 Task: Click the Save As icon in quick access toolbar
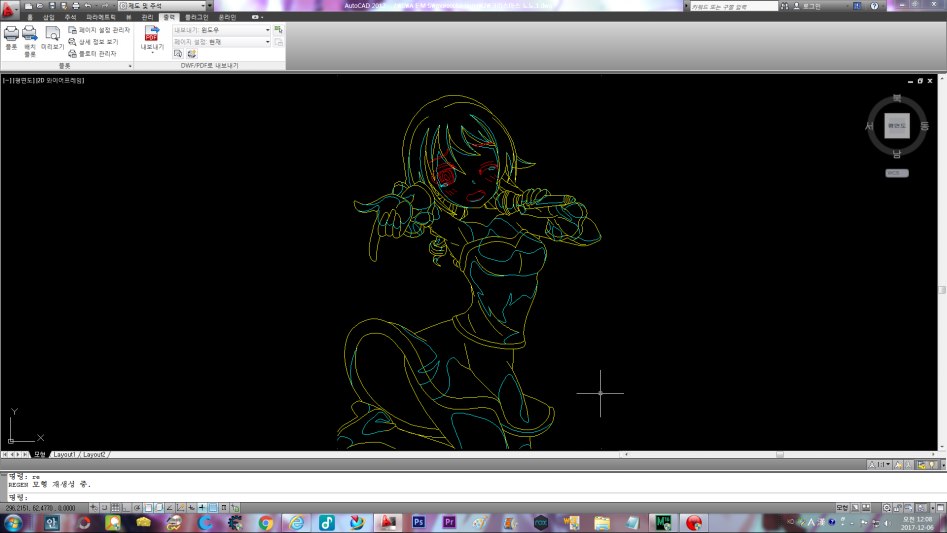pos(64,5)
